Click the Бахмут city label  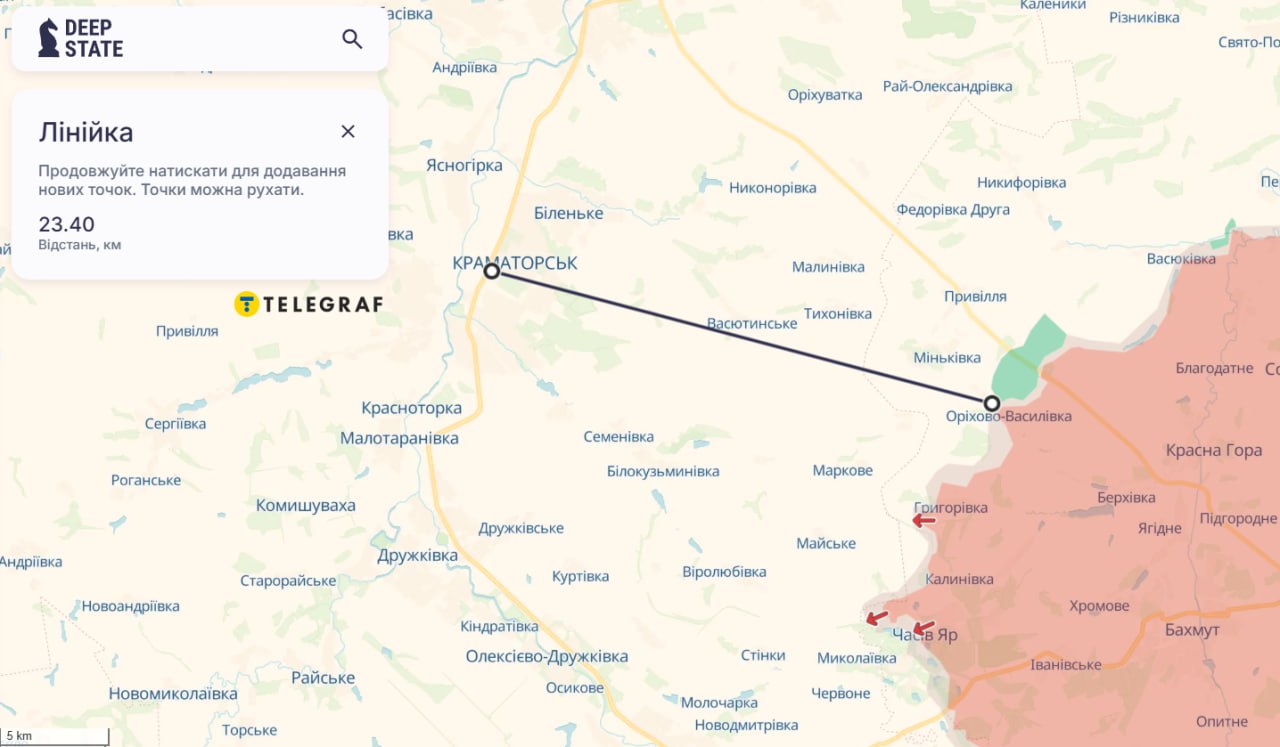pos(1192,630)
